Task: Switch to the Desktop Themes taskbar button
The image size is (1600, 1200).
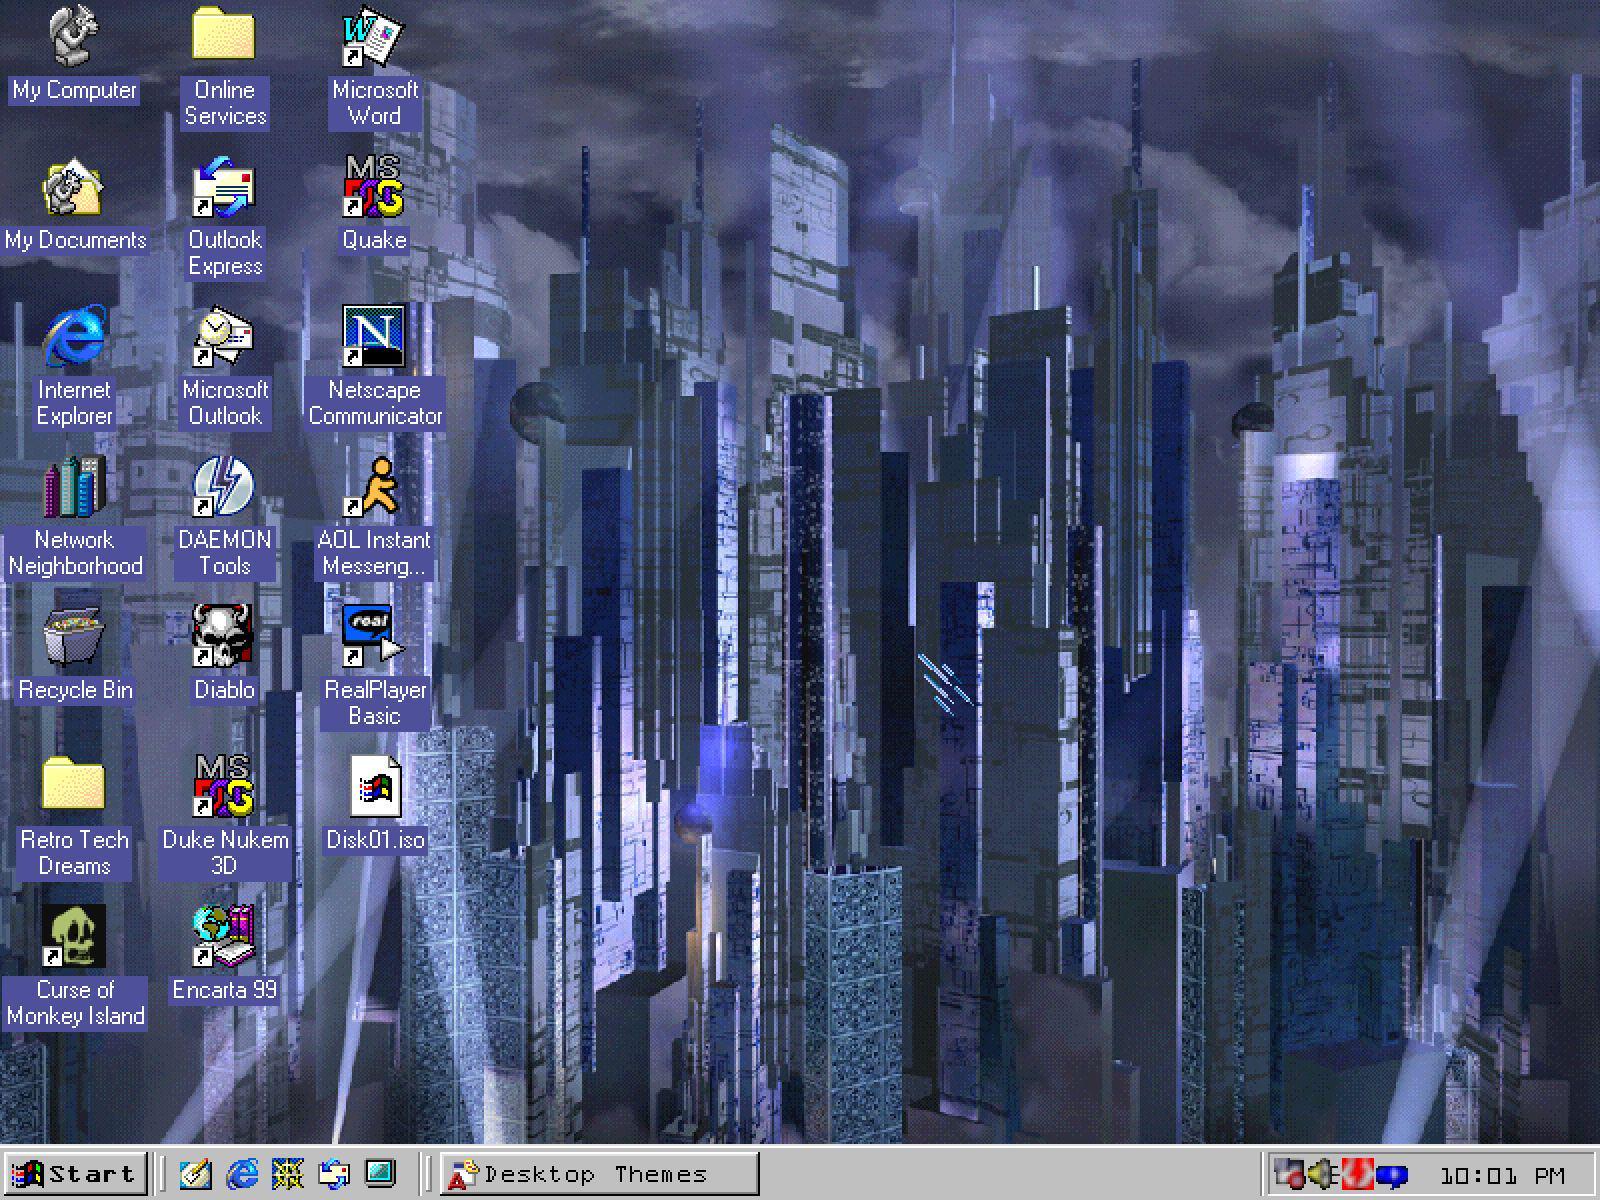Action: coord(599,1173)
